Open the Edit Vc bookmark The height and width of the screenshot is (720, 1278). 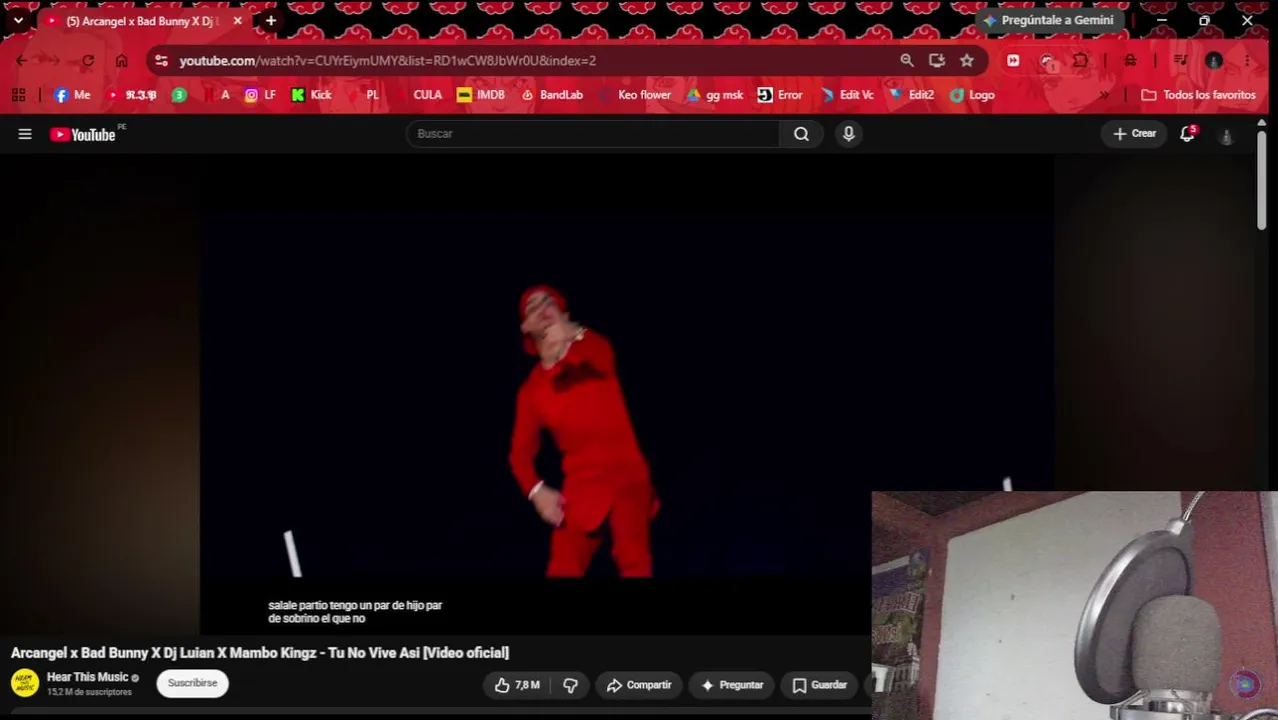[847, 95]
